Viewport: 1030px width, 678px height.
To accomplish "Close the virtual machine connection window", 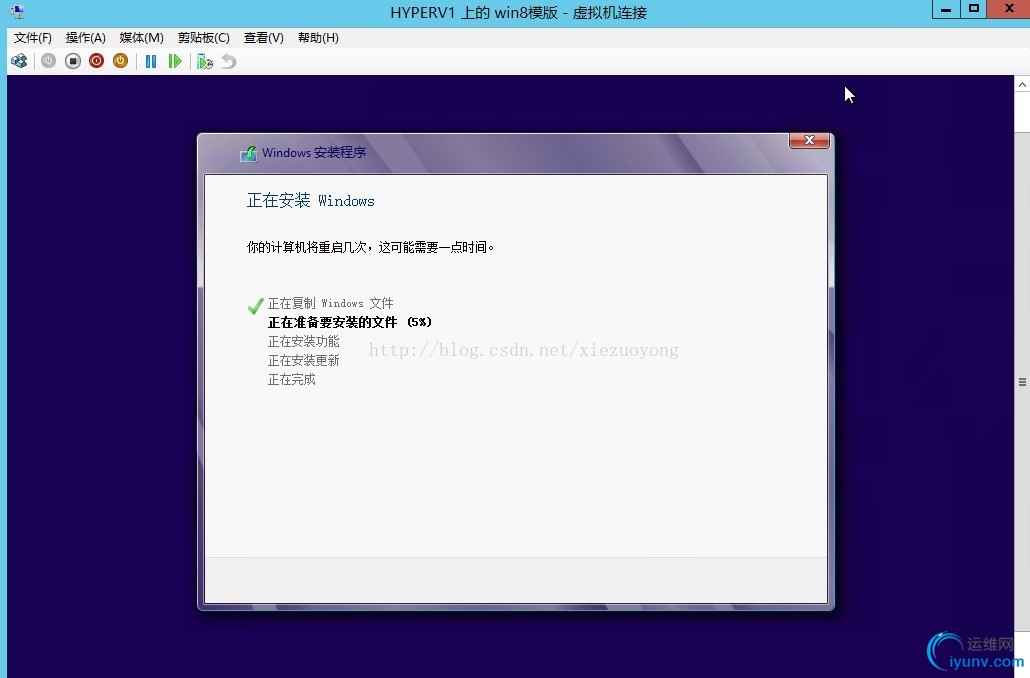I will click(1009, 9).
